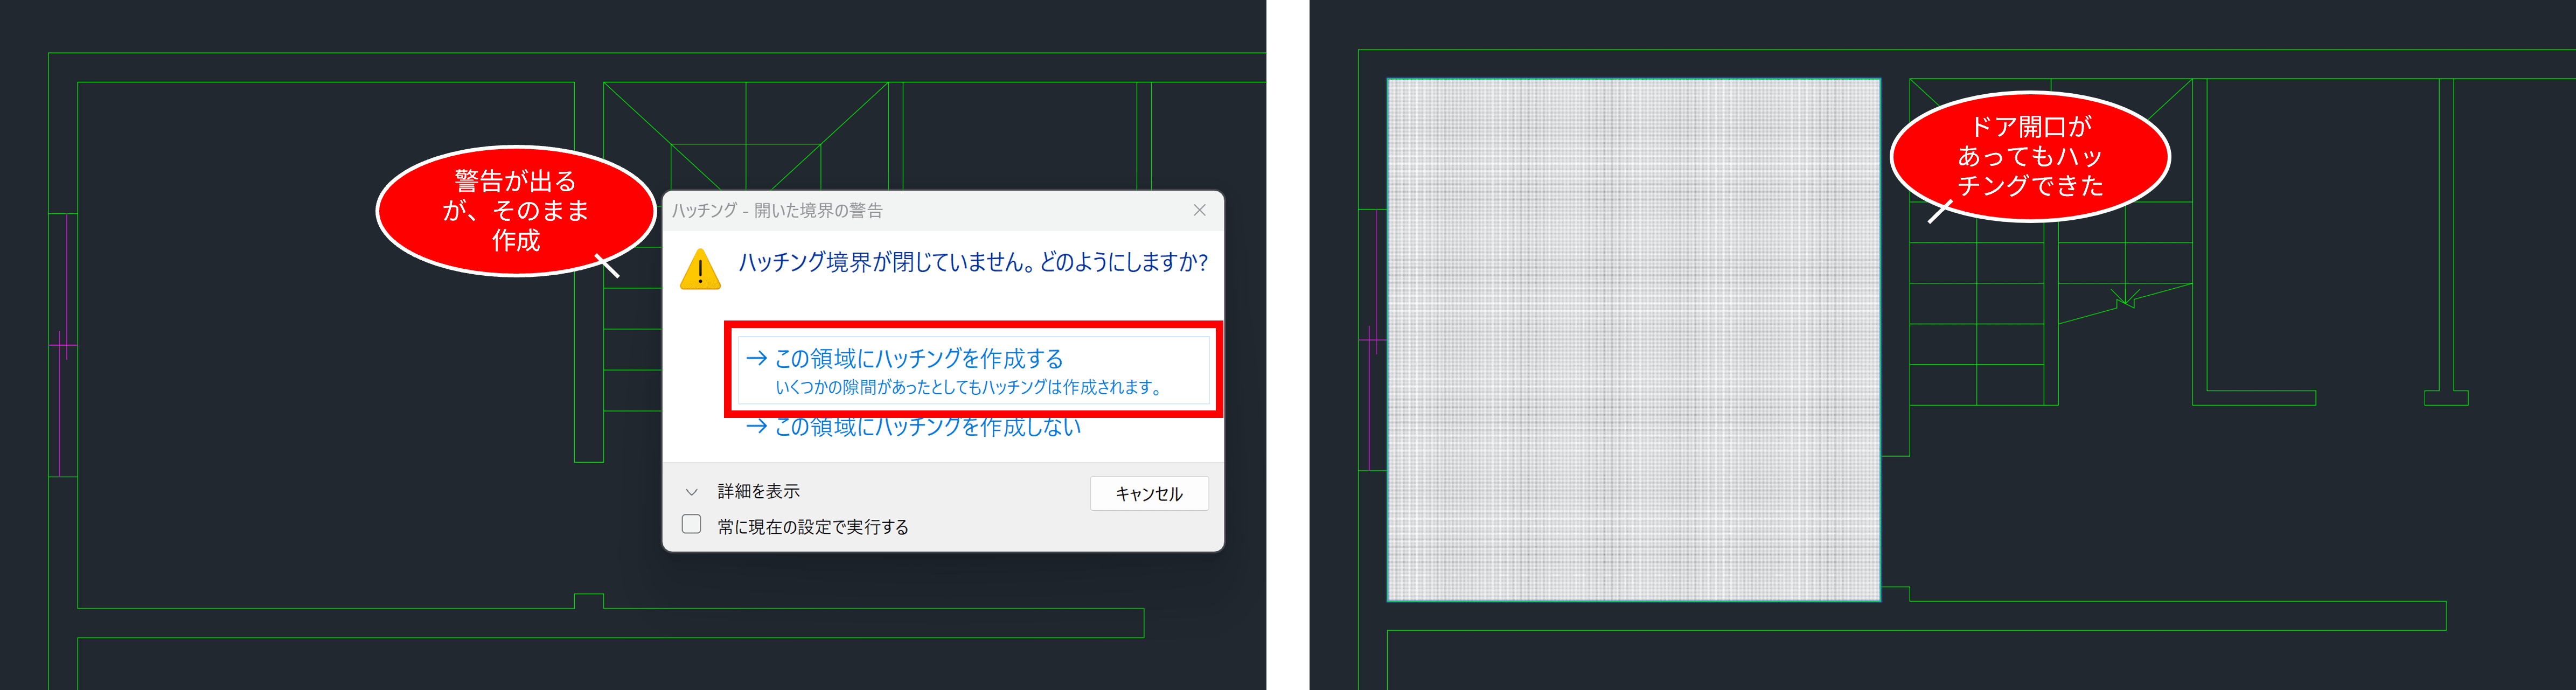Screen dimensions: 2576x690
Task: Click the ハッチング dialog title bar
Action: click(x=900, y=210)
